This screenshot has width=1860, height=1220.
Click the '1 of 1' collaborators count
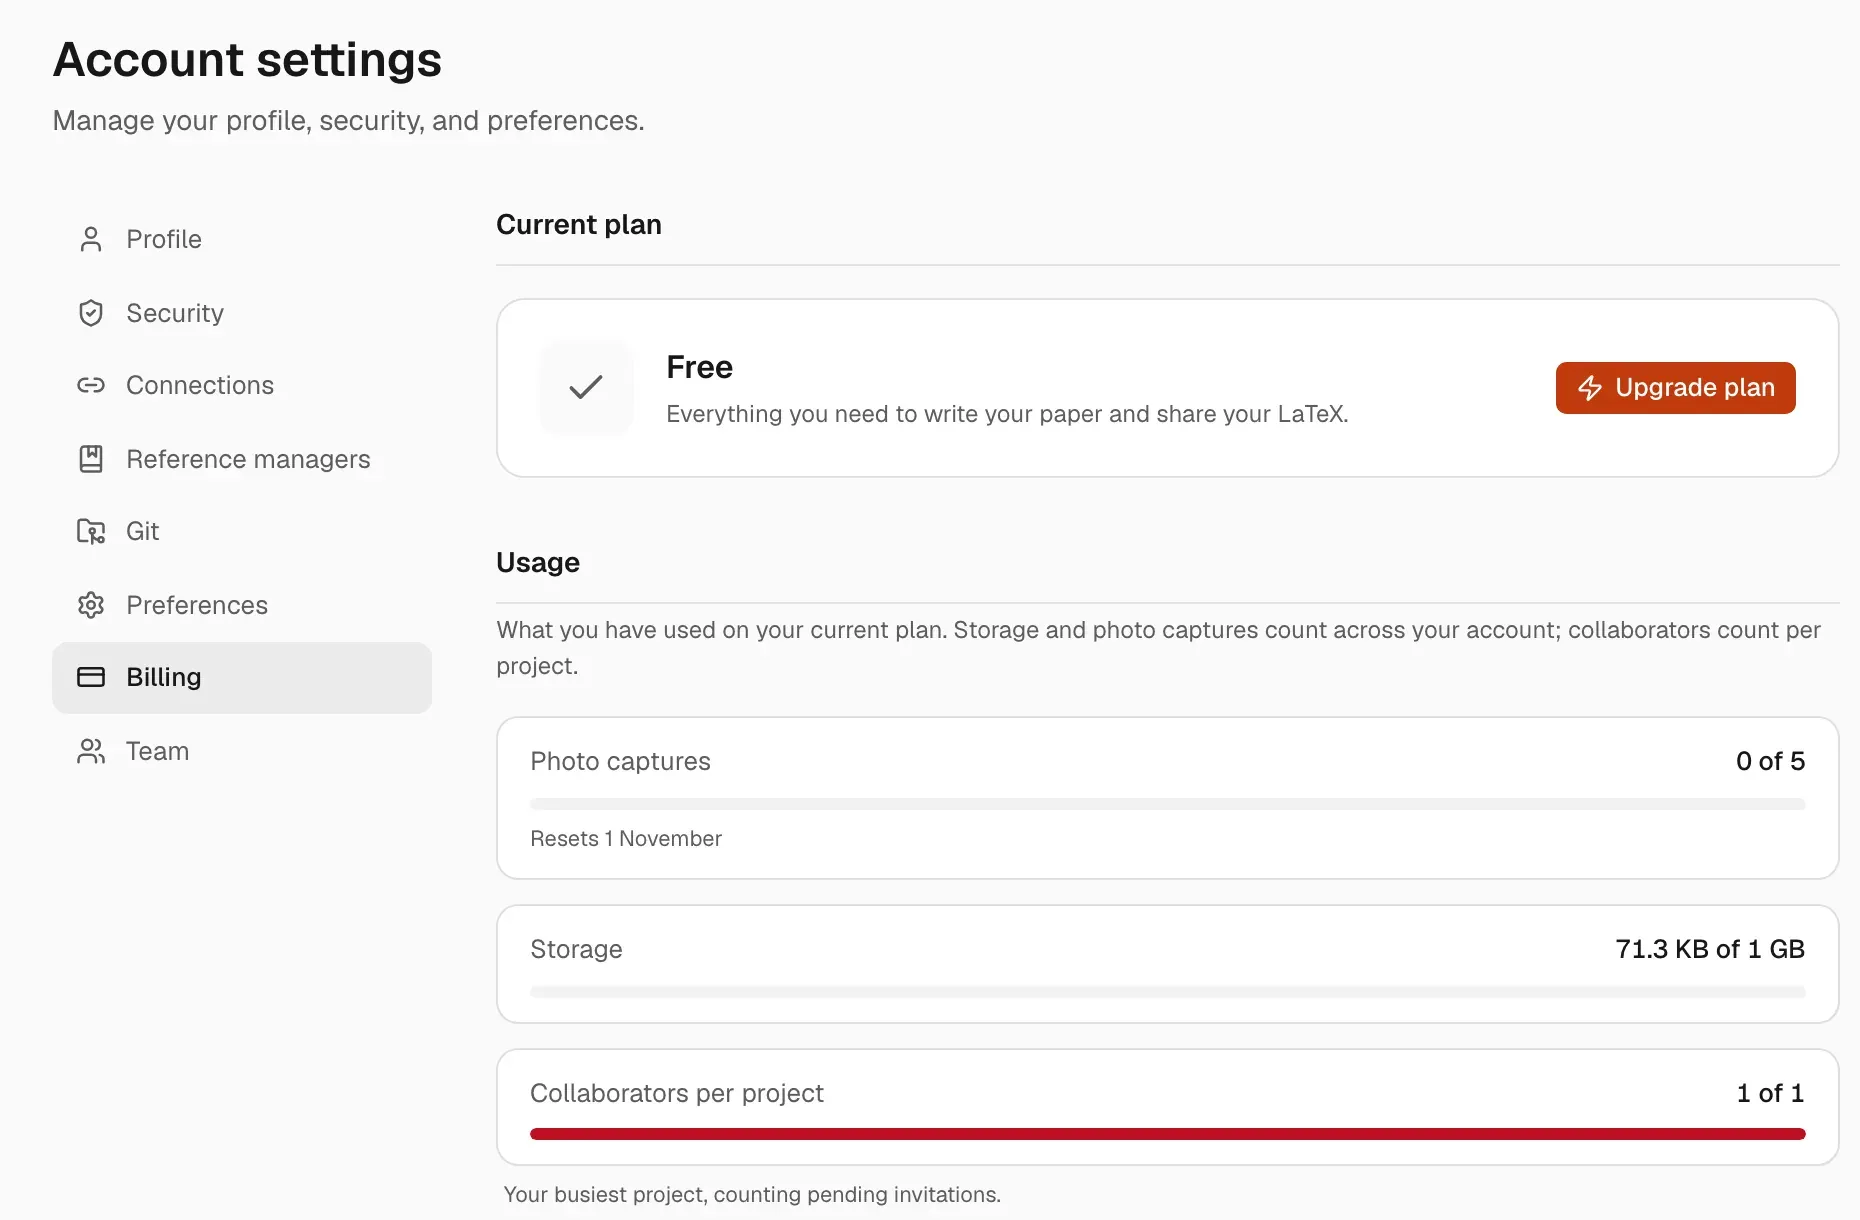click(x=1770, y=1093)
